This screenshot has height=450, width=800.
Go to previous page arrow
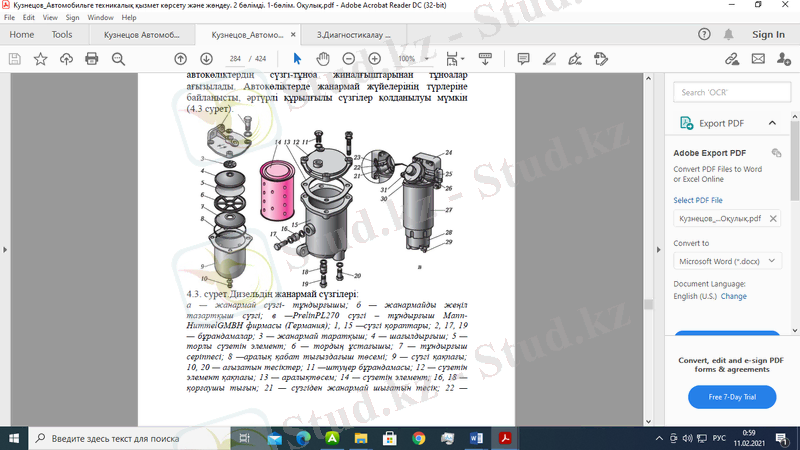[x=180, y=59]
